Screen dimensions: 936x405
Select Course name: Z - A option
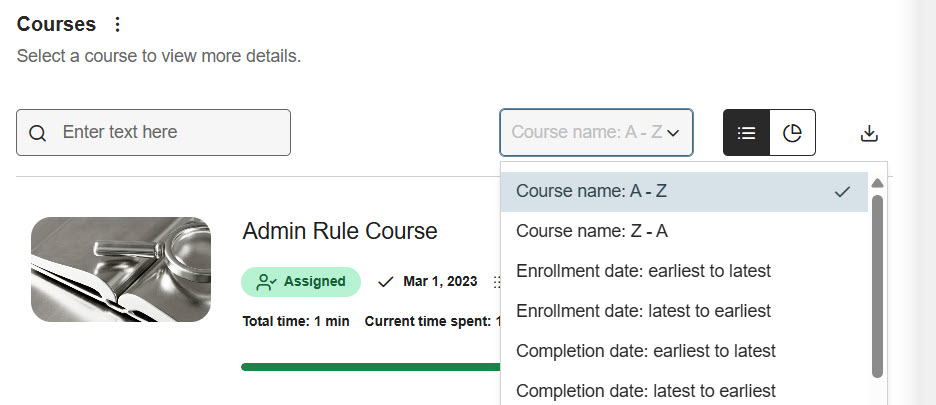pos(592,231)
